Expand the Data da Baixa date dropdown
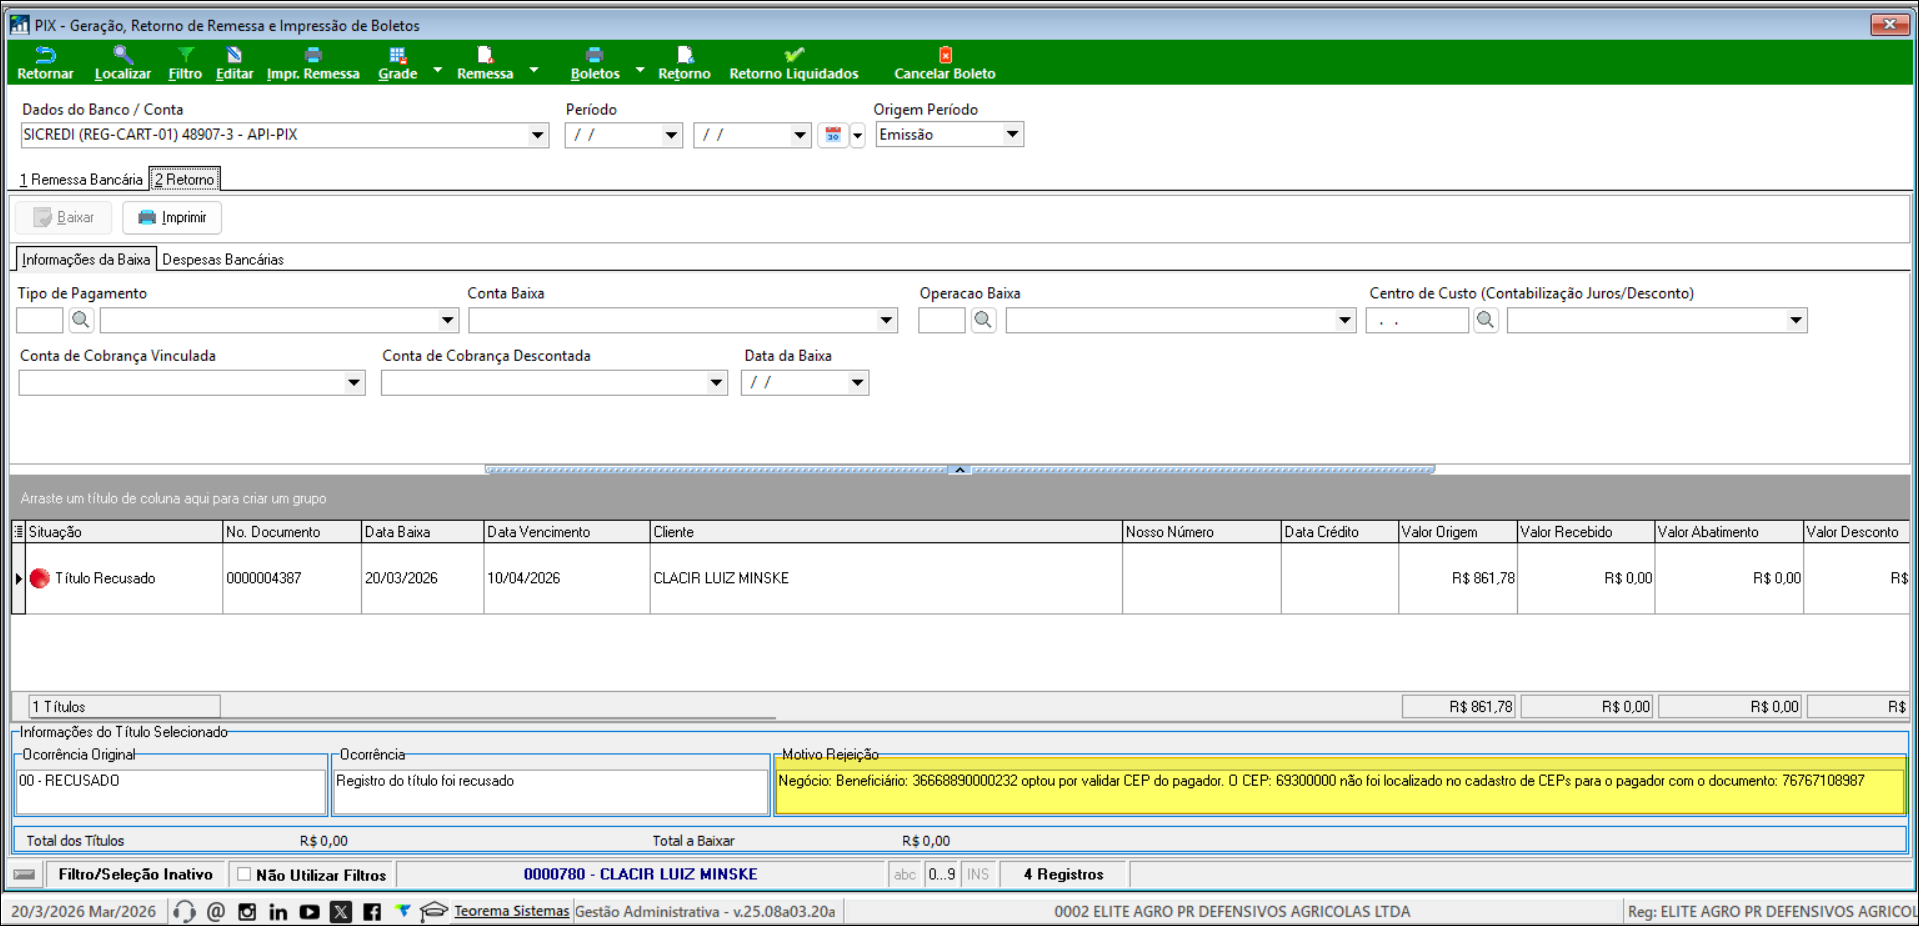 857,383
